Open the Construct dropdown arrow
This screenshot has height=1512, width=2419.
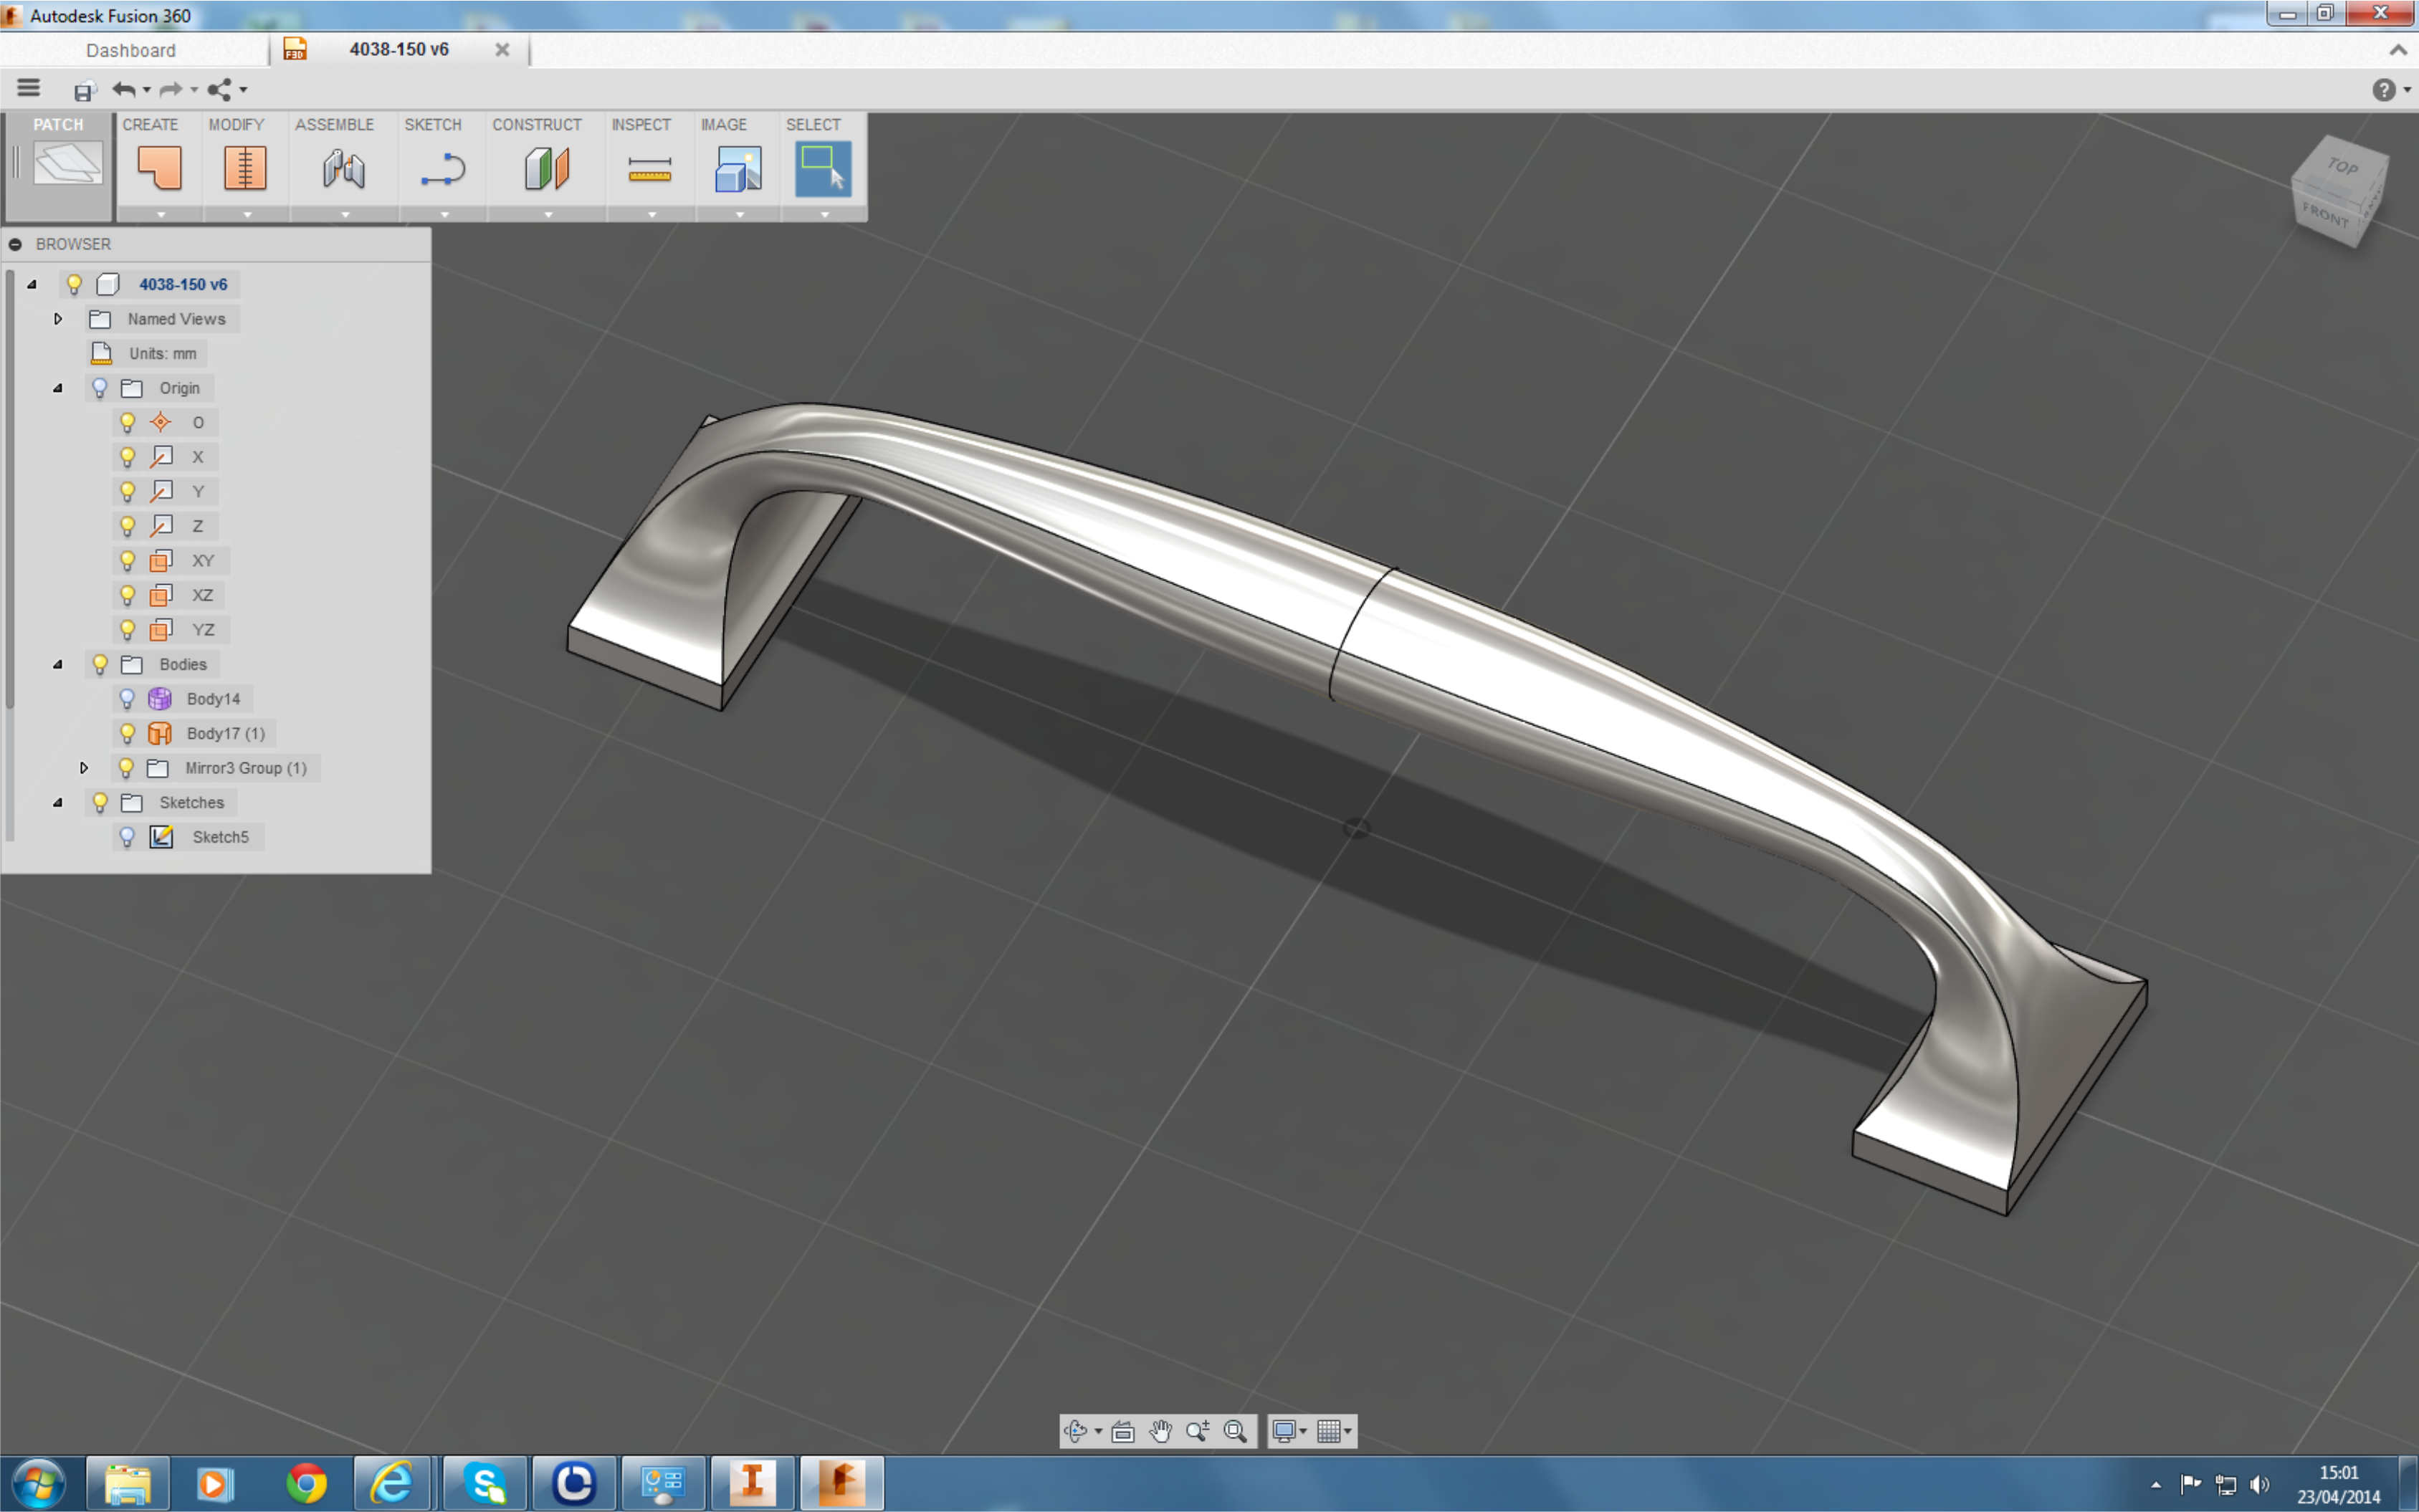click(x=548, y=214)
